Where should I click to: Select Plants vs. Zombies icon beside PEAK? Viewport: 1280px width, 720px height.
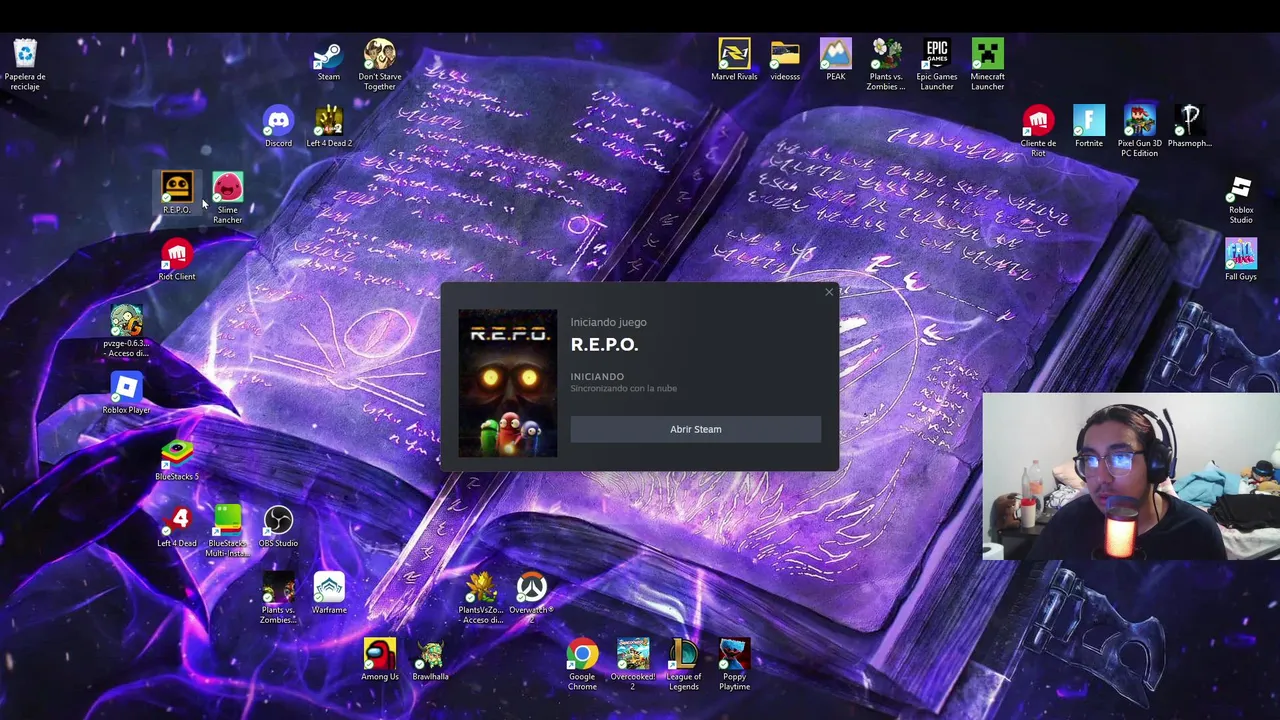point(886,64)
